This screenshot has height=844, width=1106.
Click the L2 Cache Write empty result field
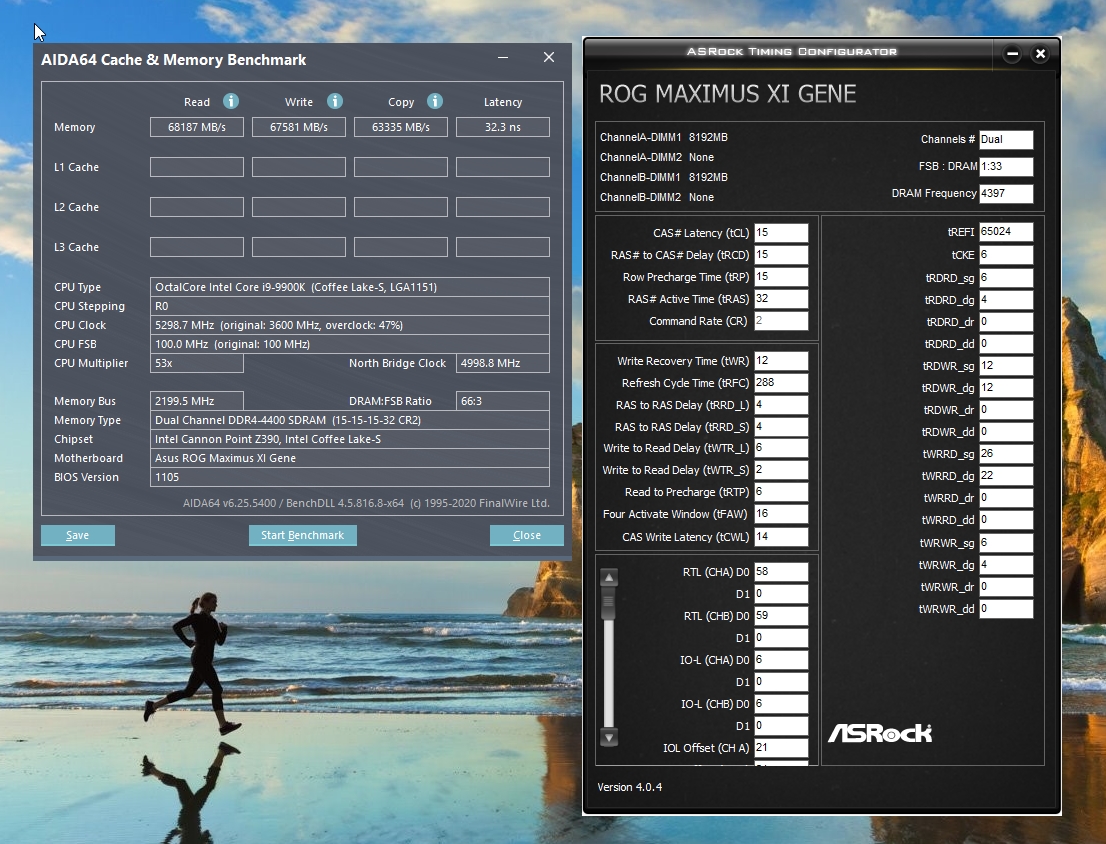click(x=299, y=207)
